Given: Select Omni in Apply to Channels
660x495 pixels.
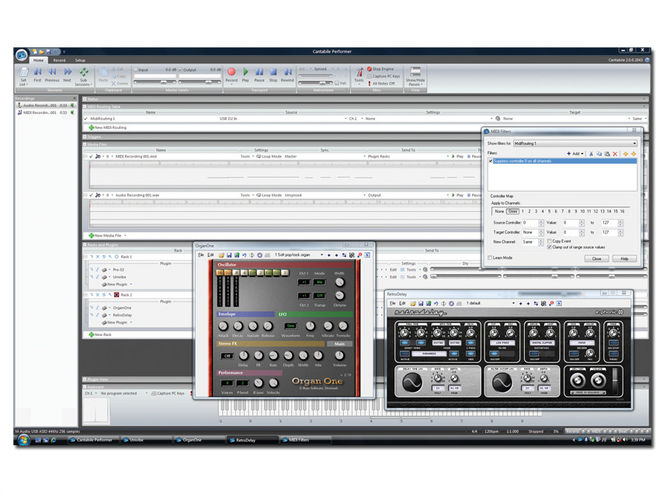Looking at the screenshot, I should pyautogui.click(x=513, y=211).
